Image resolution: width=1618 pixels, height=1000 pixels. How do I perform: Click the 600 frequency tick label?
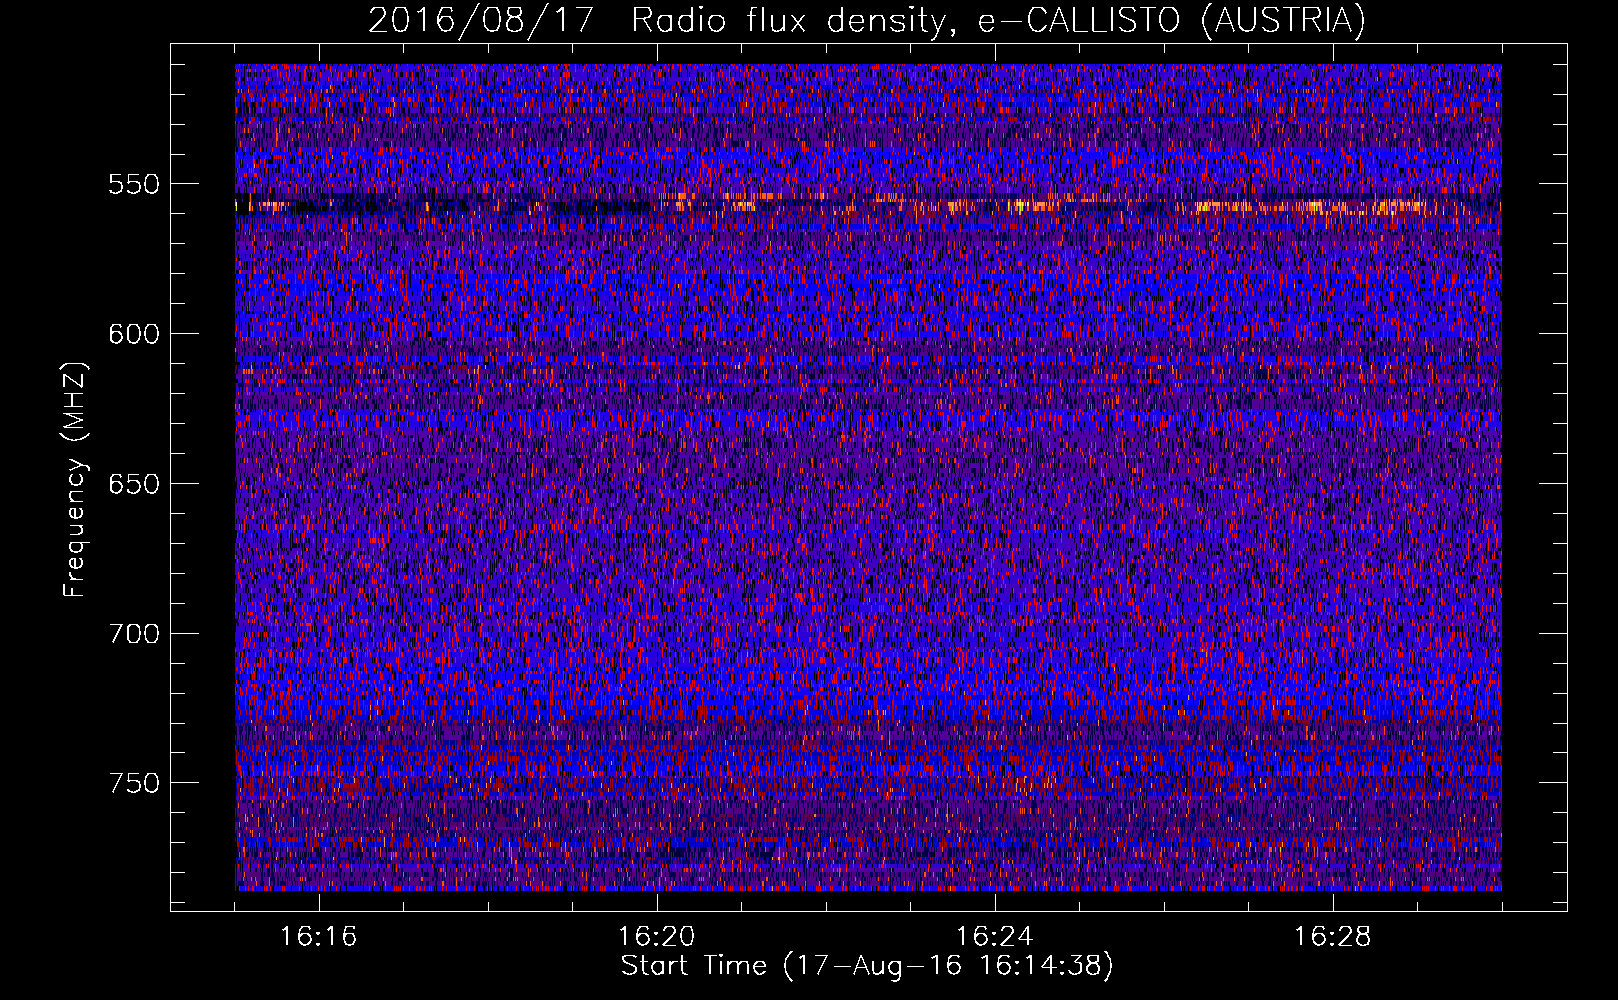point(134,334)
